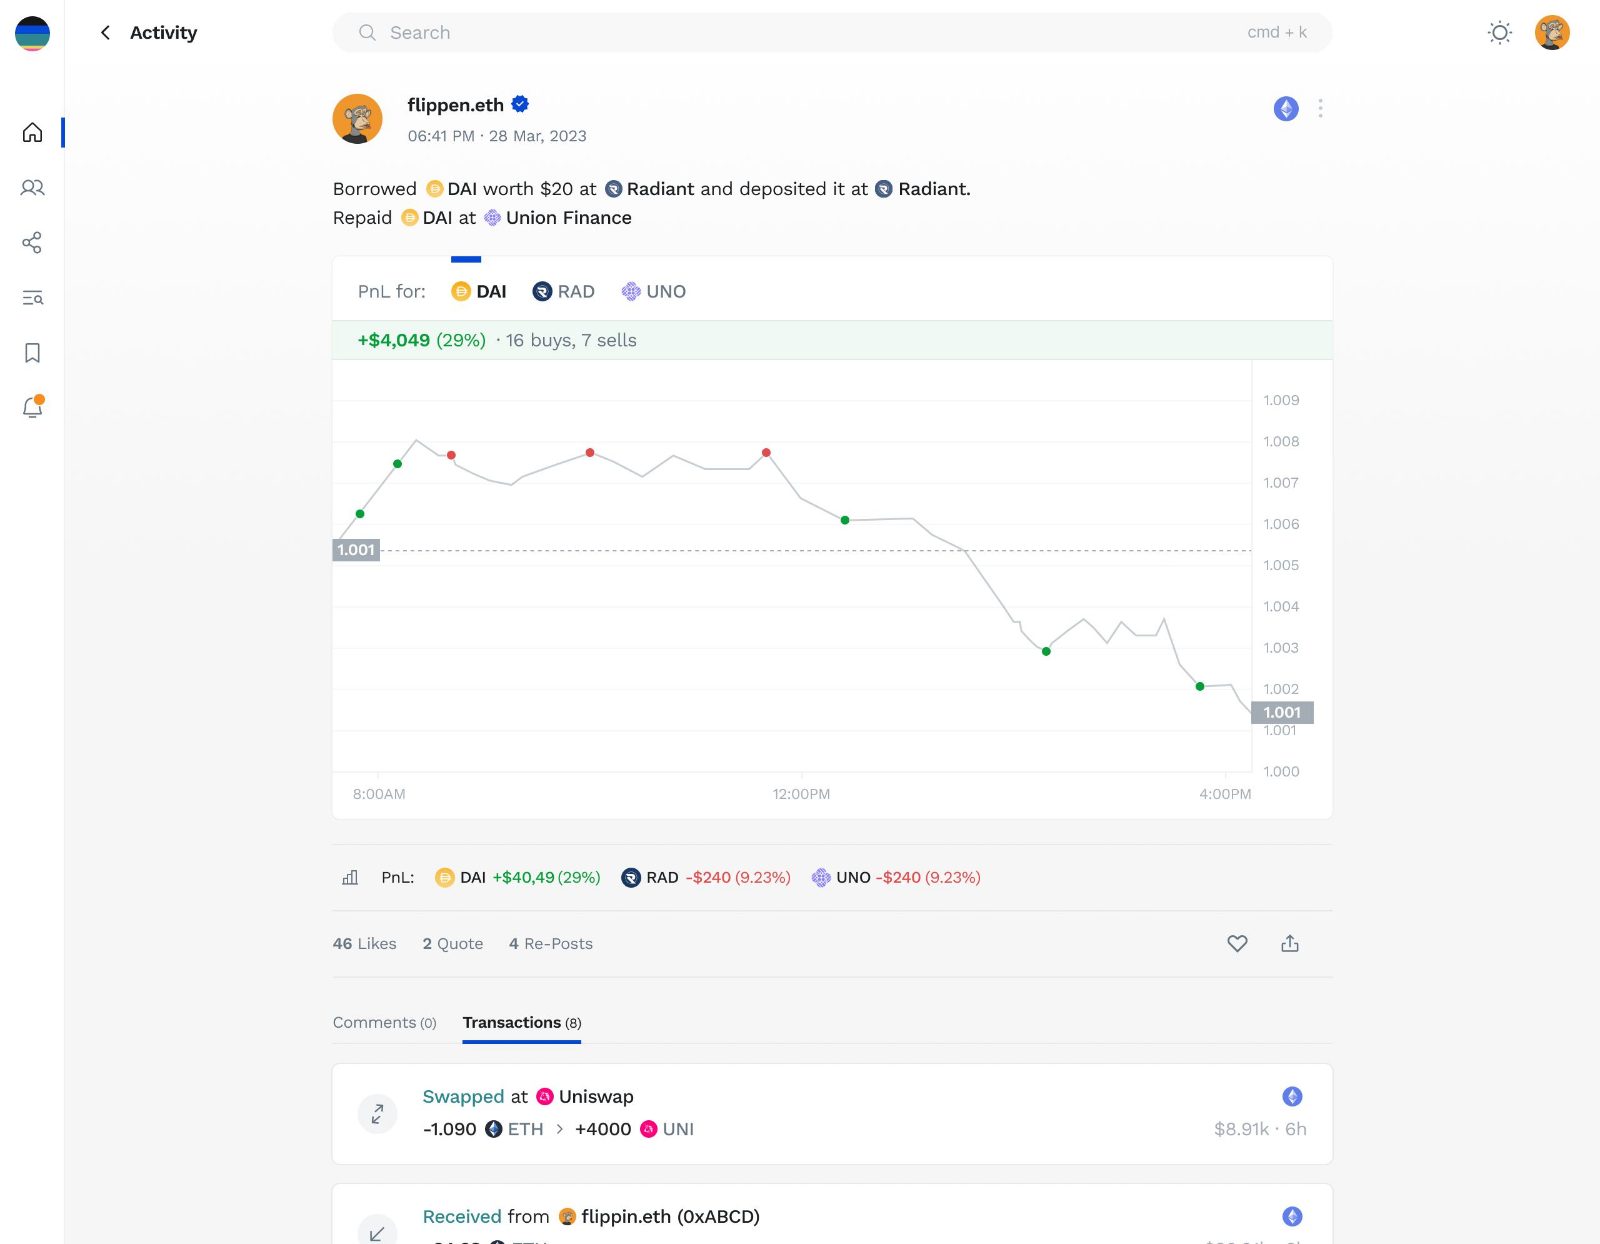Open the people/community sidebar icon

pos(32,187)
